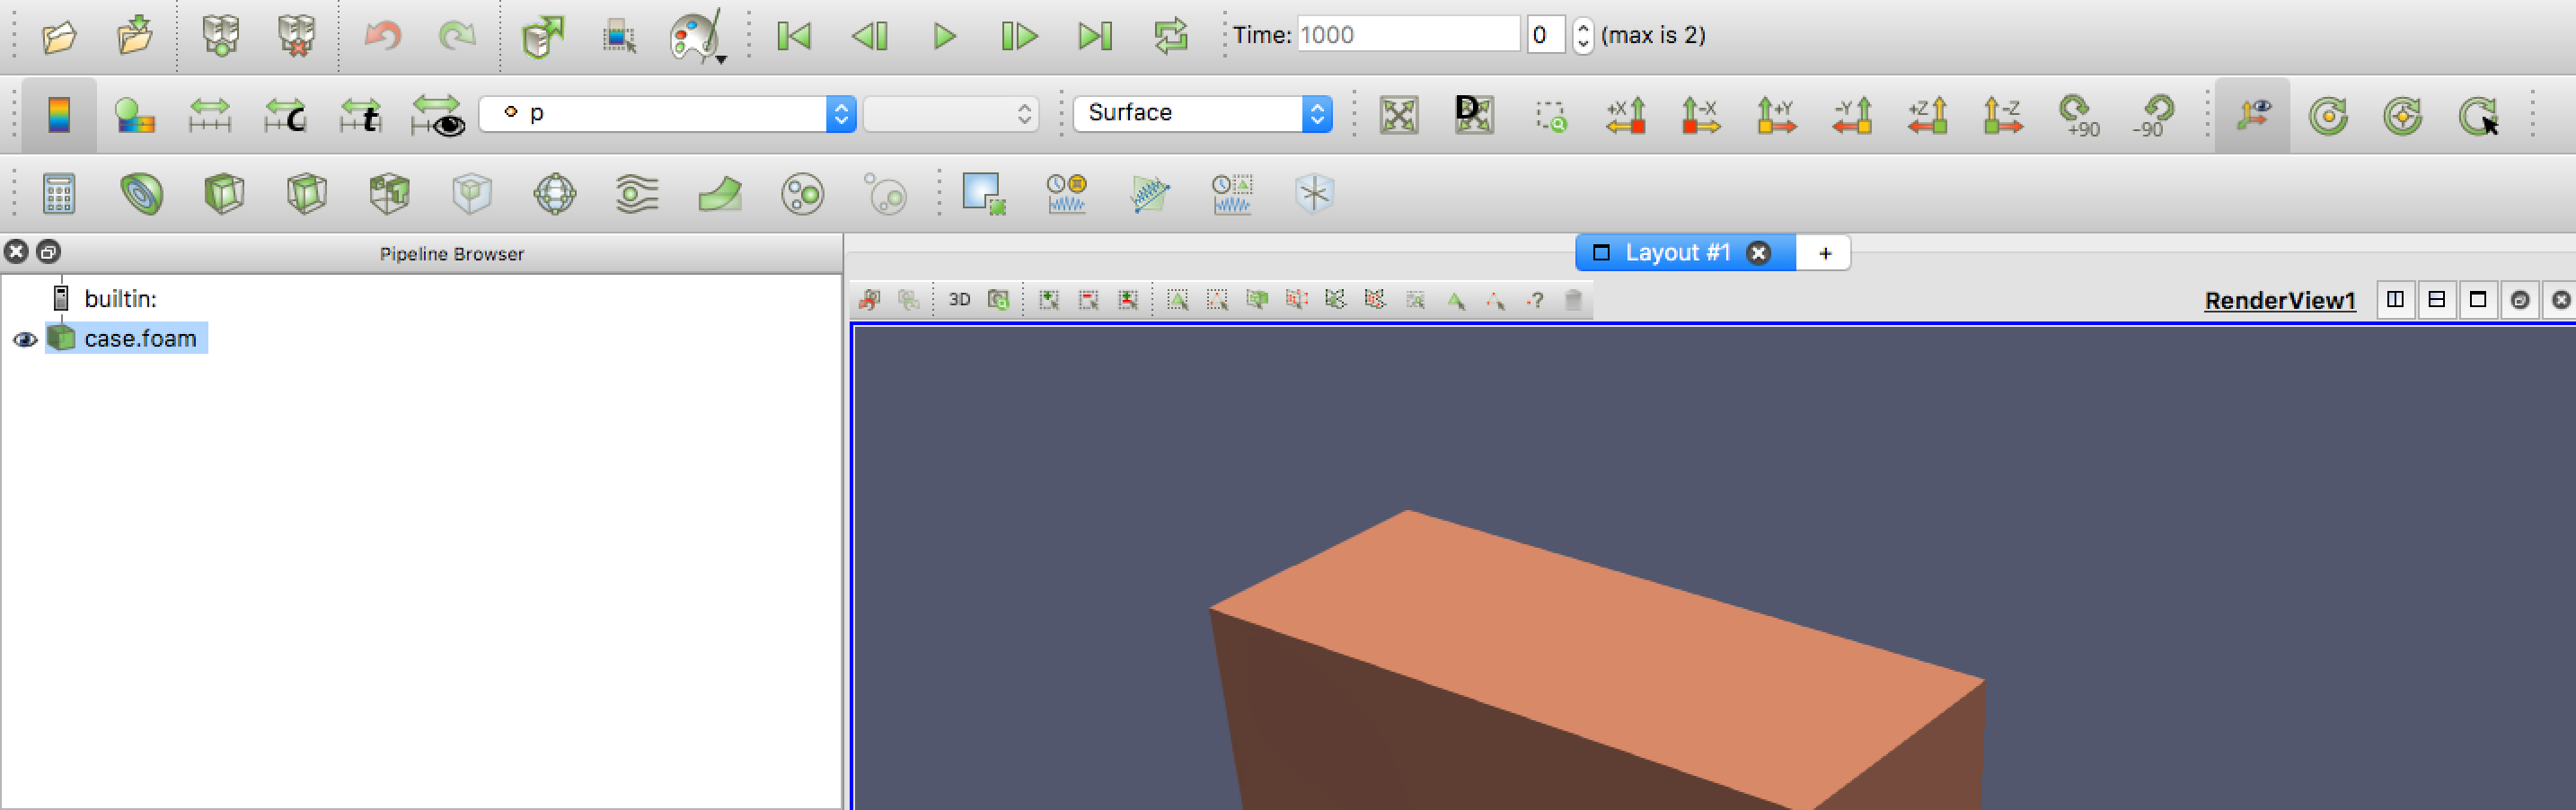Open a file with the folder icon
The image size is (2576, 810).
point(59,37)
